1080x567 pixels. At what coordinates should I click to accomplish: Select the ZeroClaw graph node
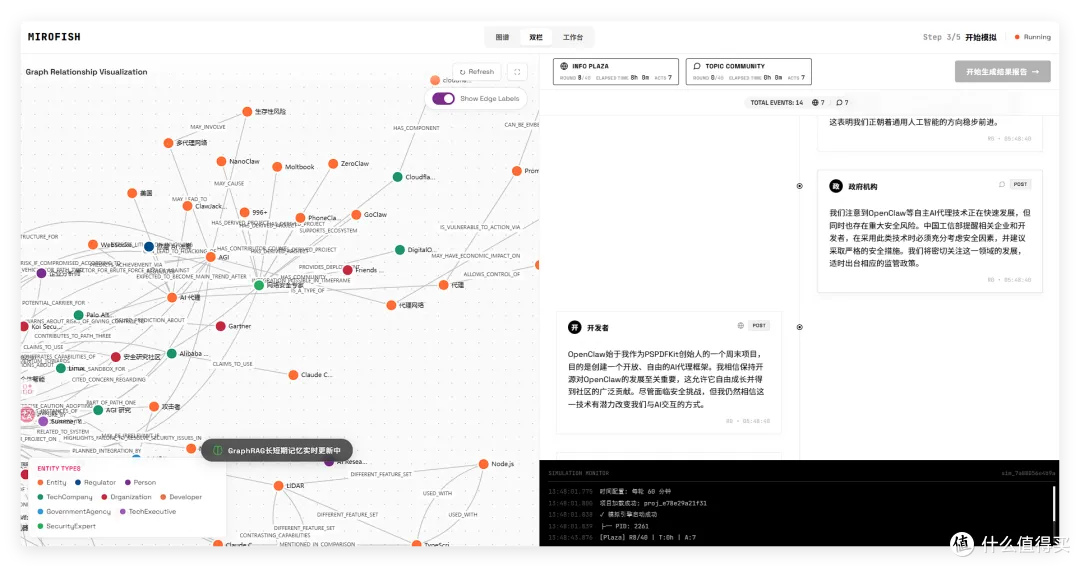point(333,164)
